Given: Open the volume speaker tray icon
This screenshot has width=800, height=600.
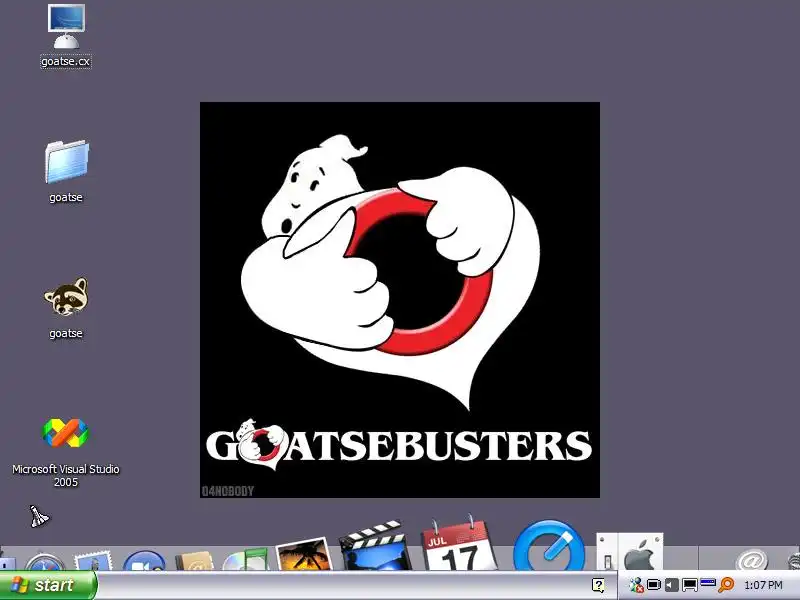Looking at the screenshot, I should (x=671, y=585).
